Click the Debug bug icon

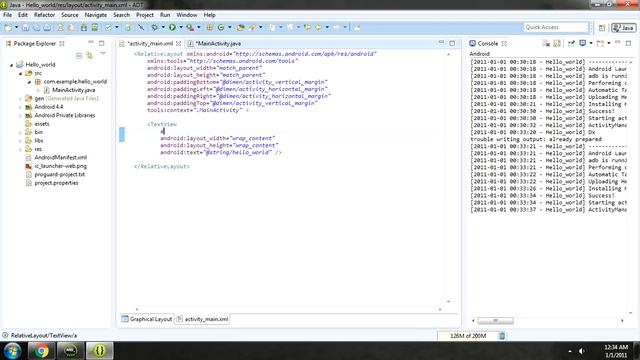tap(155, 27)
